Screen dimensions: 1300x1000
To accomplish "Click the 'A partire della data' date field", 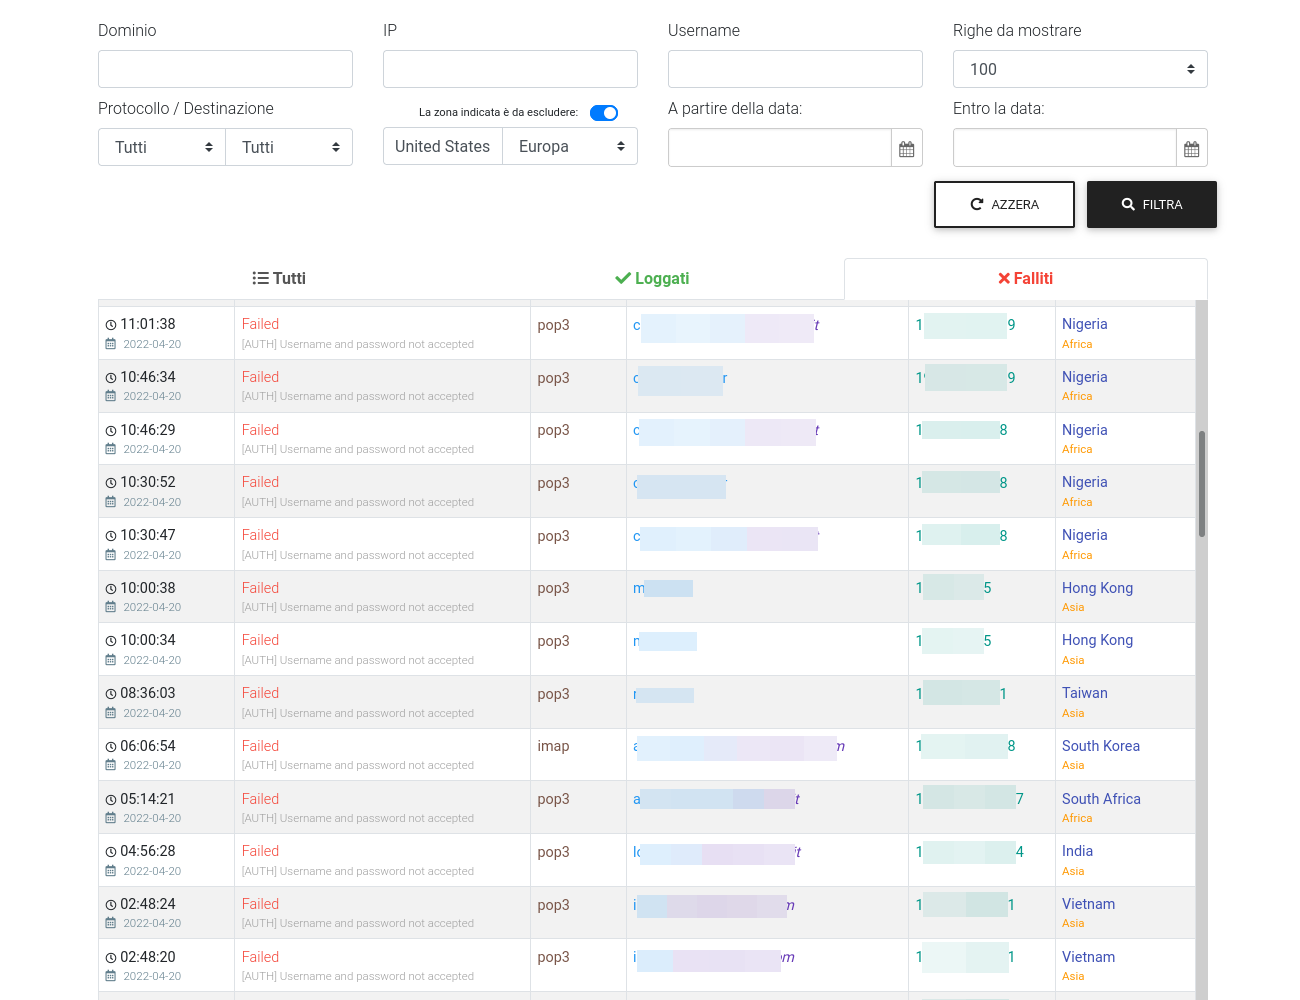I will click(x=780, y=148).
